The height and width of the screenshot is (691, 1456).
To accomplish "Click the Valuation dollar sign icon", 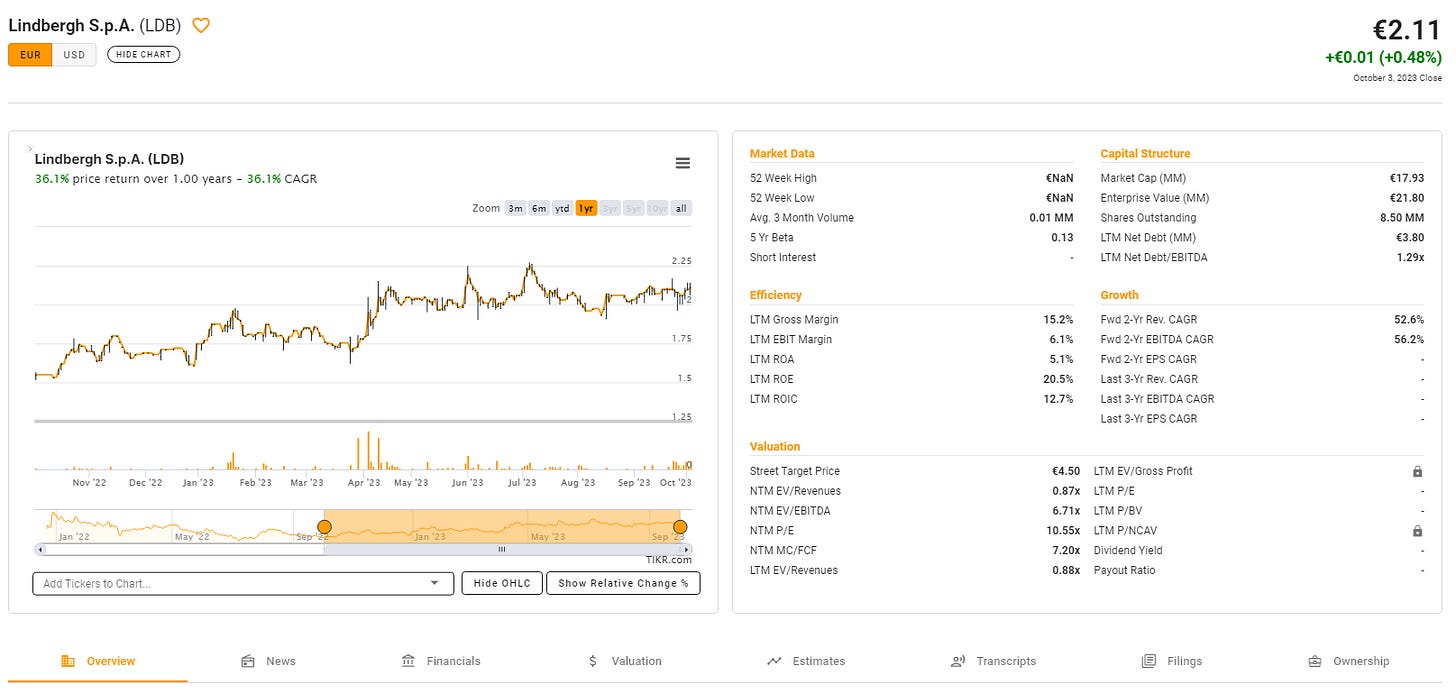I will tap(593, 661).
